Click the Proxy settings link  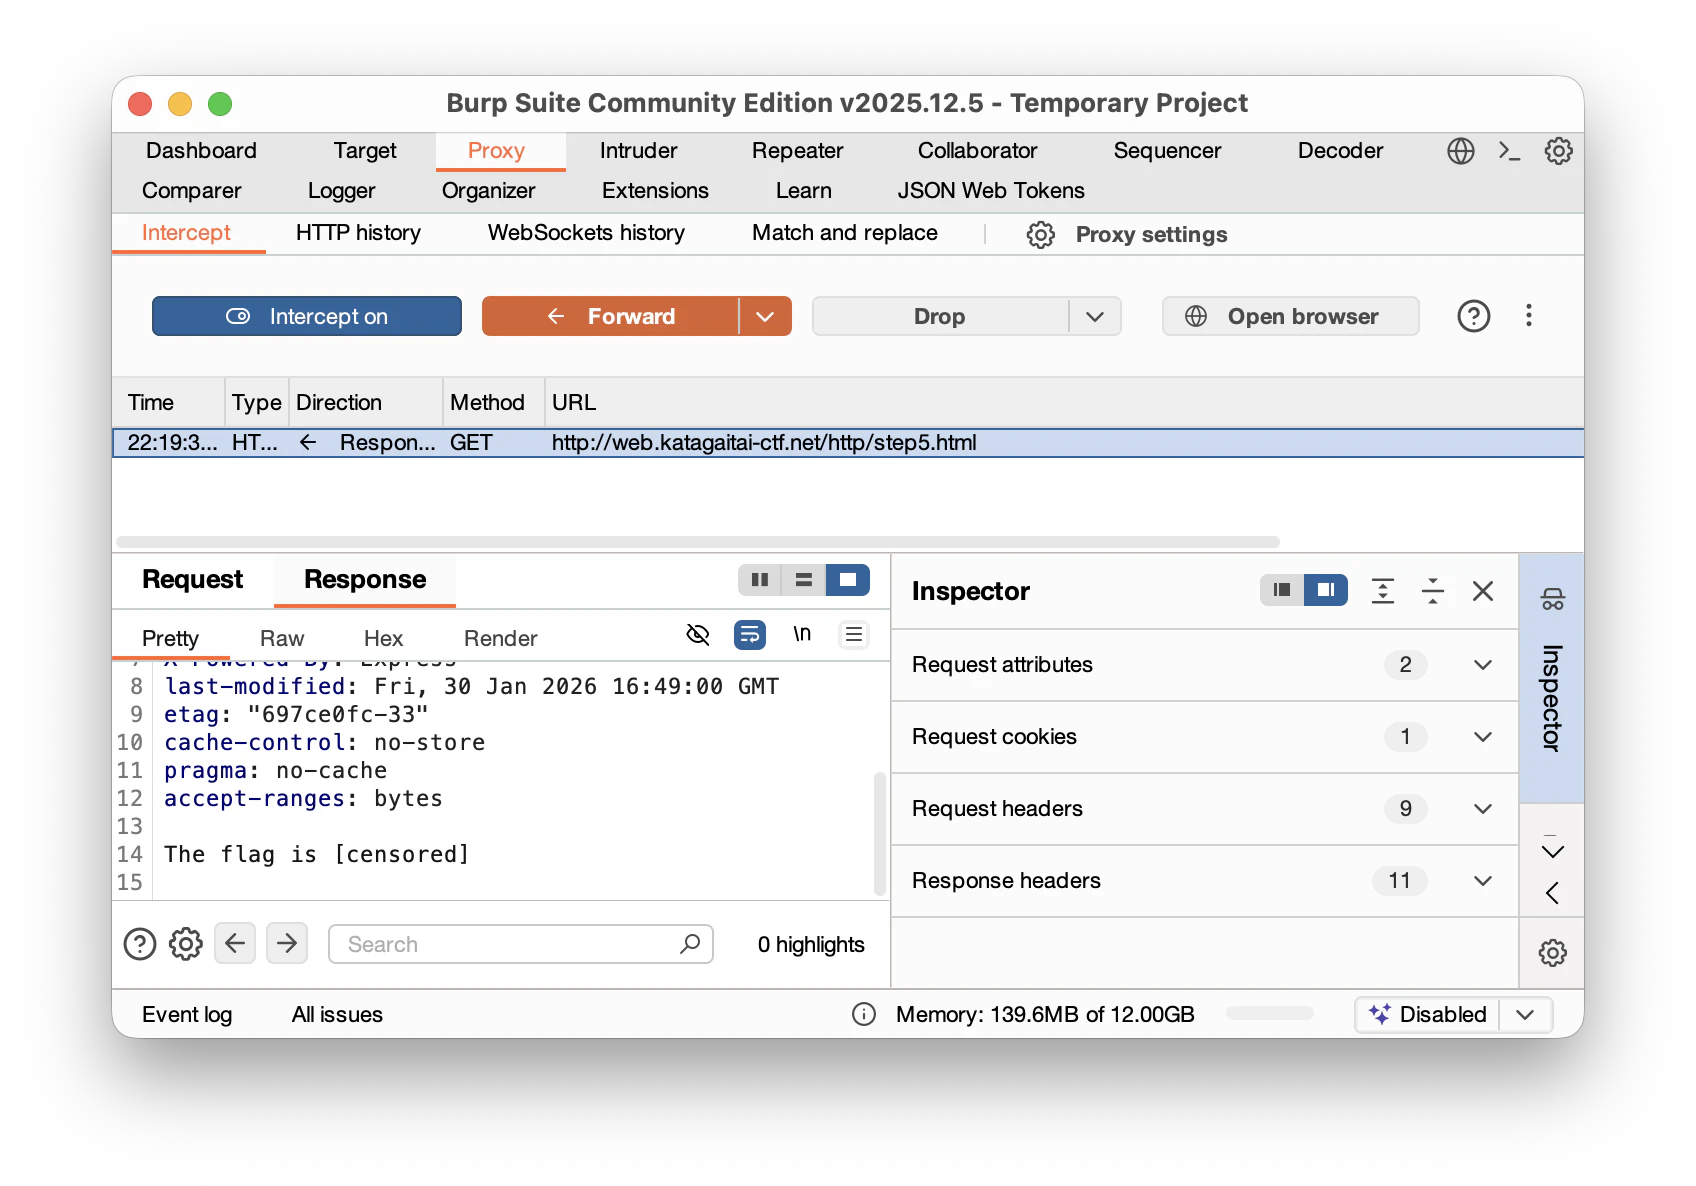point(1151,234)
